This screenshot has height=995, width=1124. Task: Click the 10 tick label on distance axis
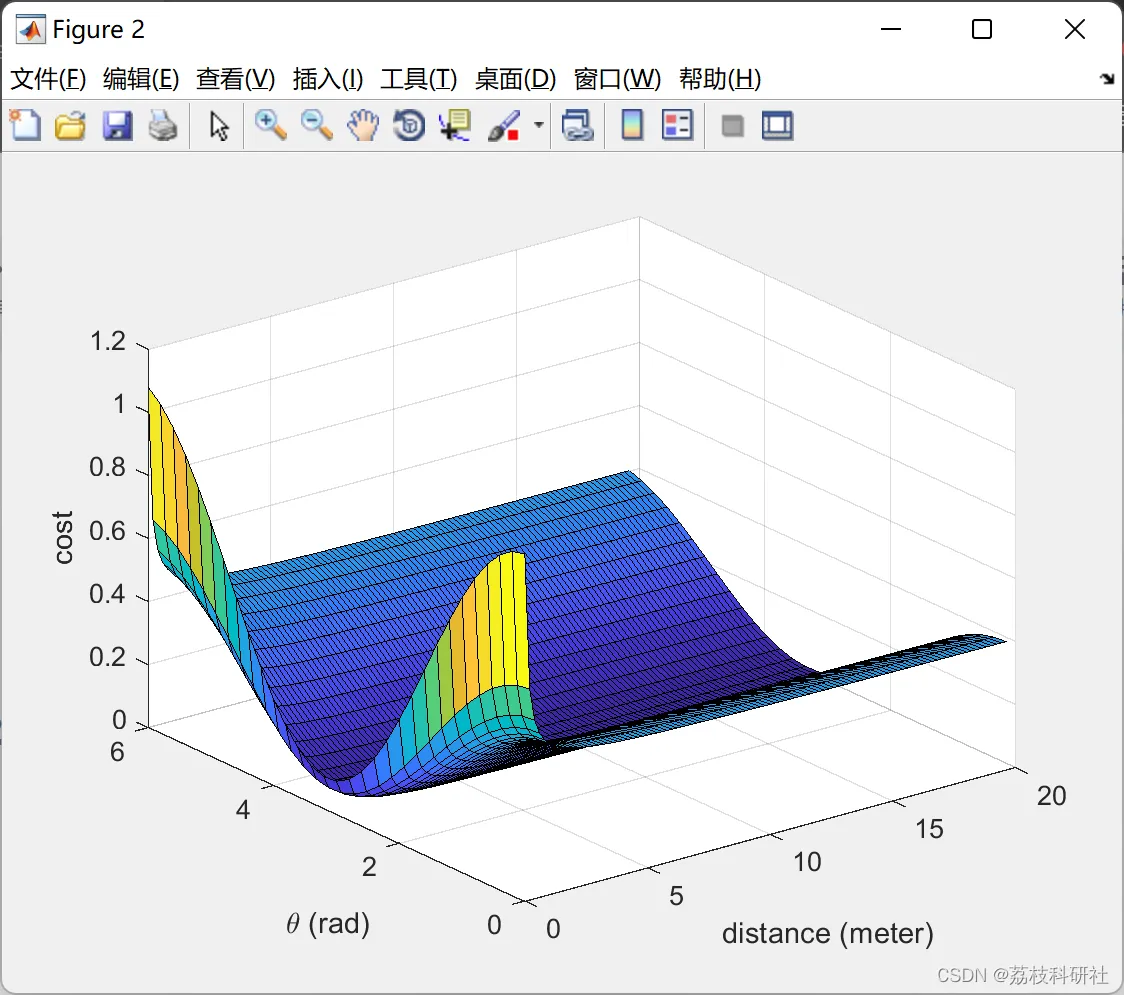click(x=807, y=862)
